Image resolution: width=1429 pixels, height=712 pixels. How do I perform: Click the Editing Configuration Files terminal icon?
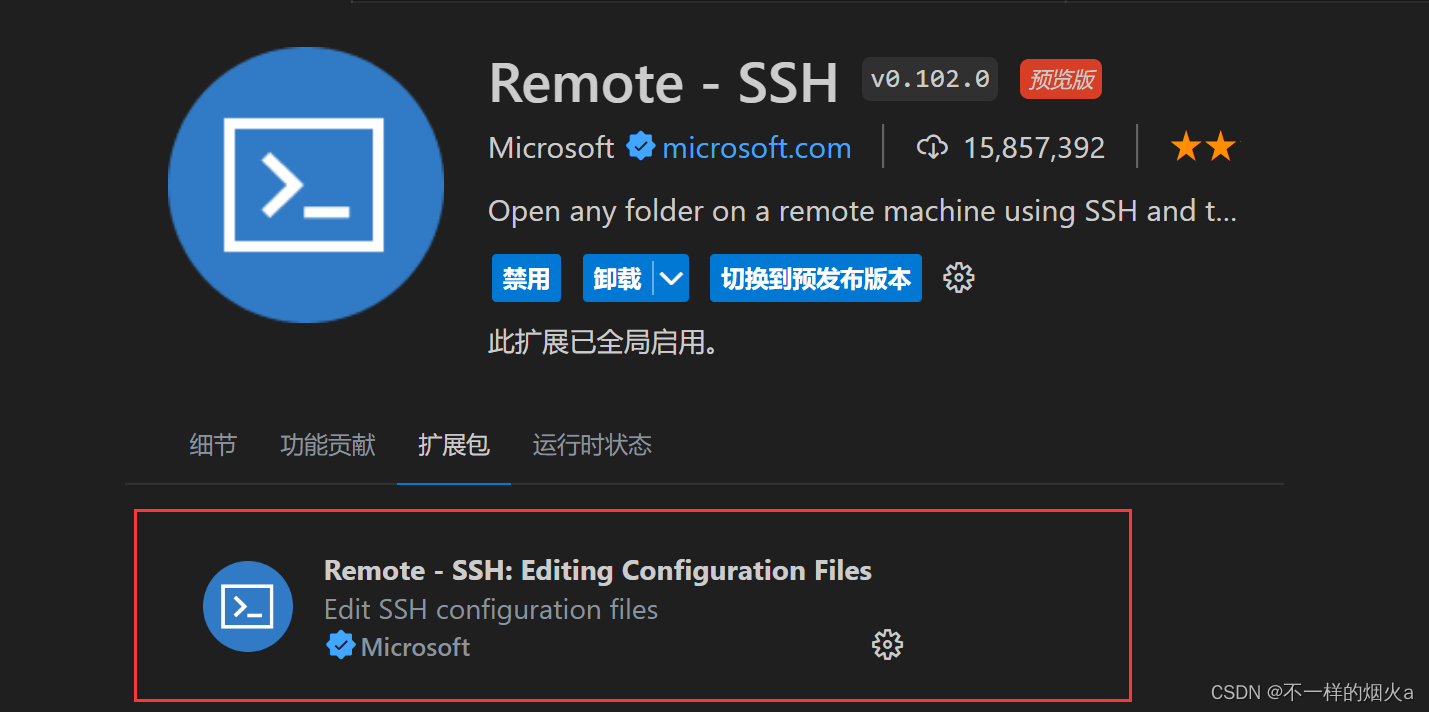point(248,606)
